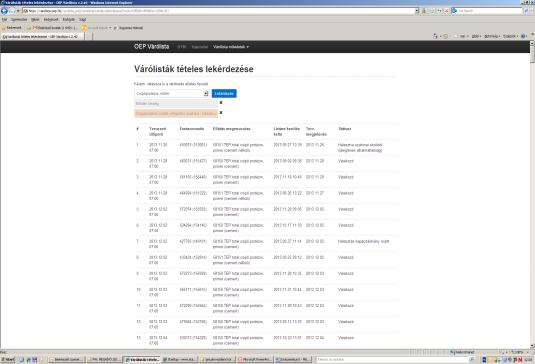Click the status cell in row 1

pyautogui.click(x=360, y=147)
